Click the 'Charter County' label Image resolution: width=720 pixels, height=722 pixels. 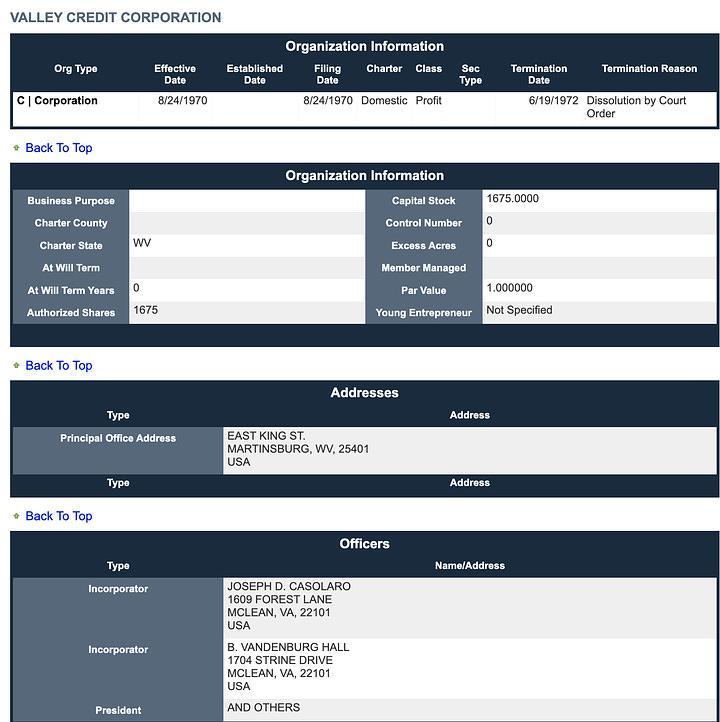tap(71, 223)
